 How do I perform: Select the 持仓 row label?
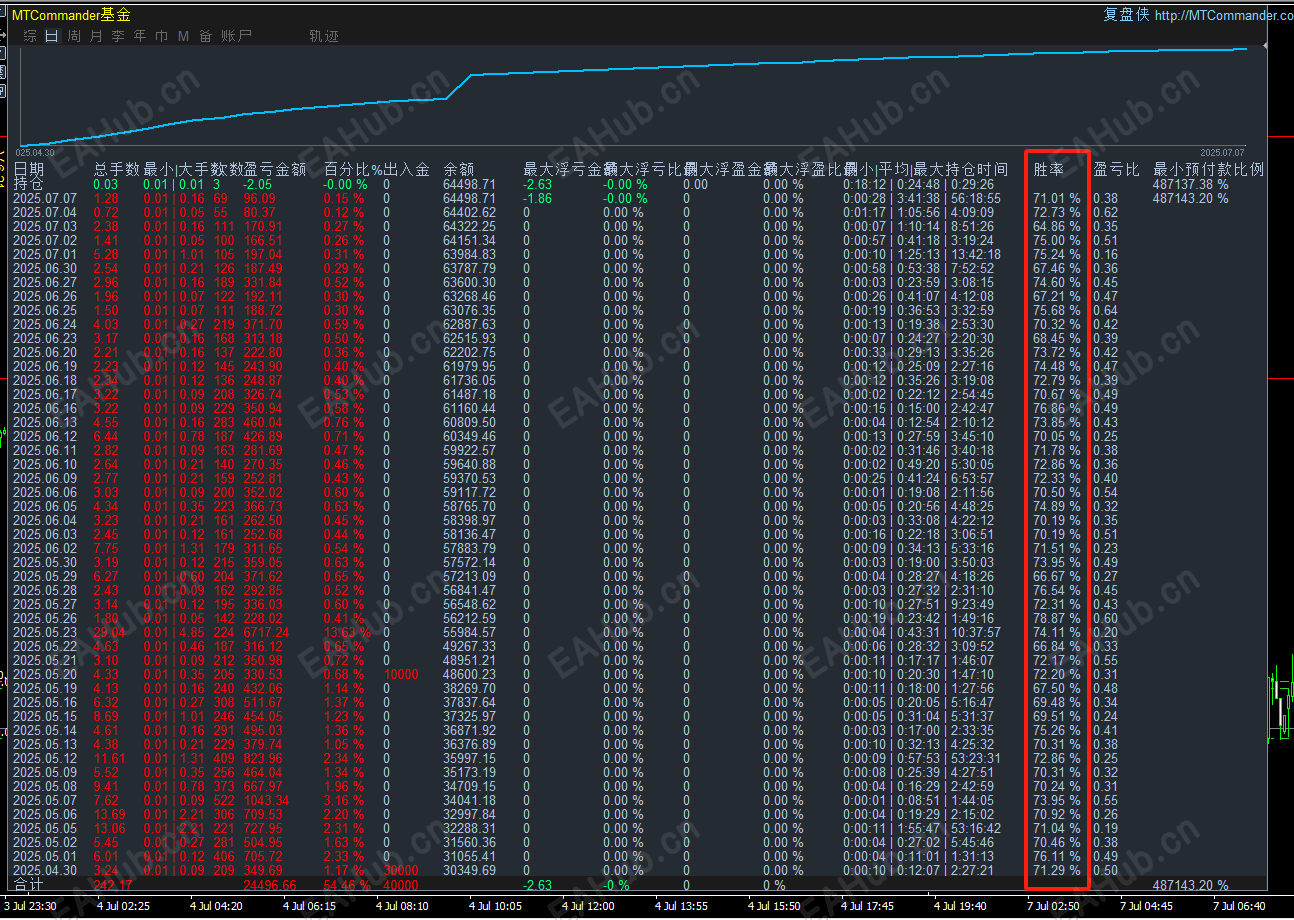(29, 184)
